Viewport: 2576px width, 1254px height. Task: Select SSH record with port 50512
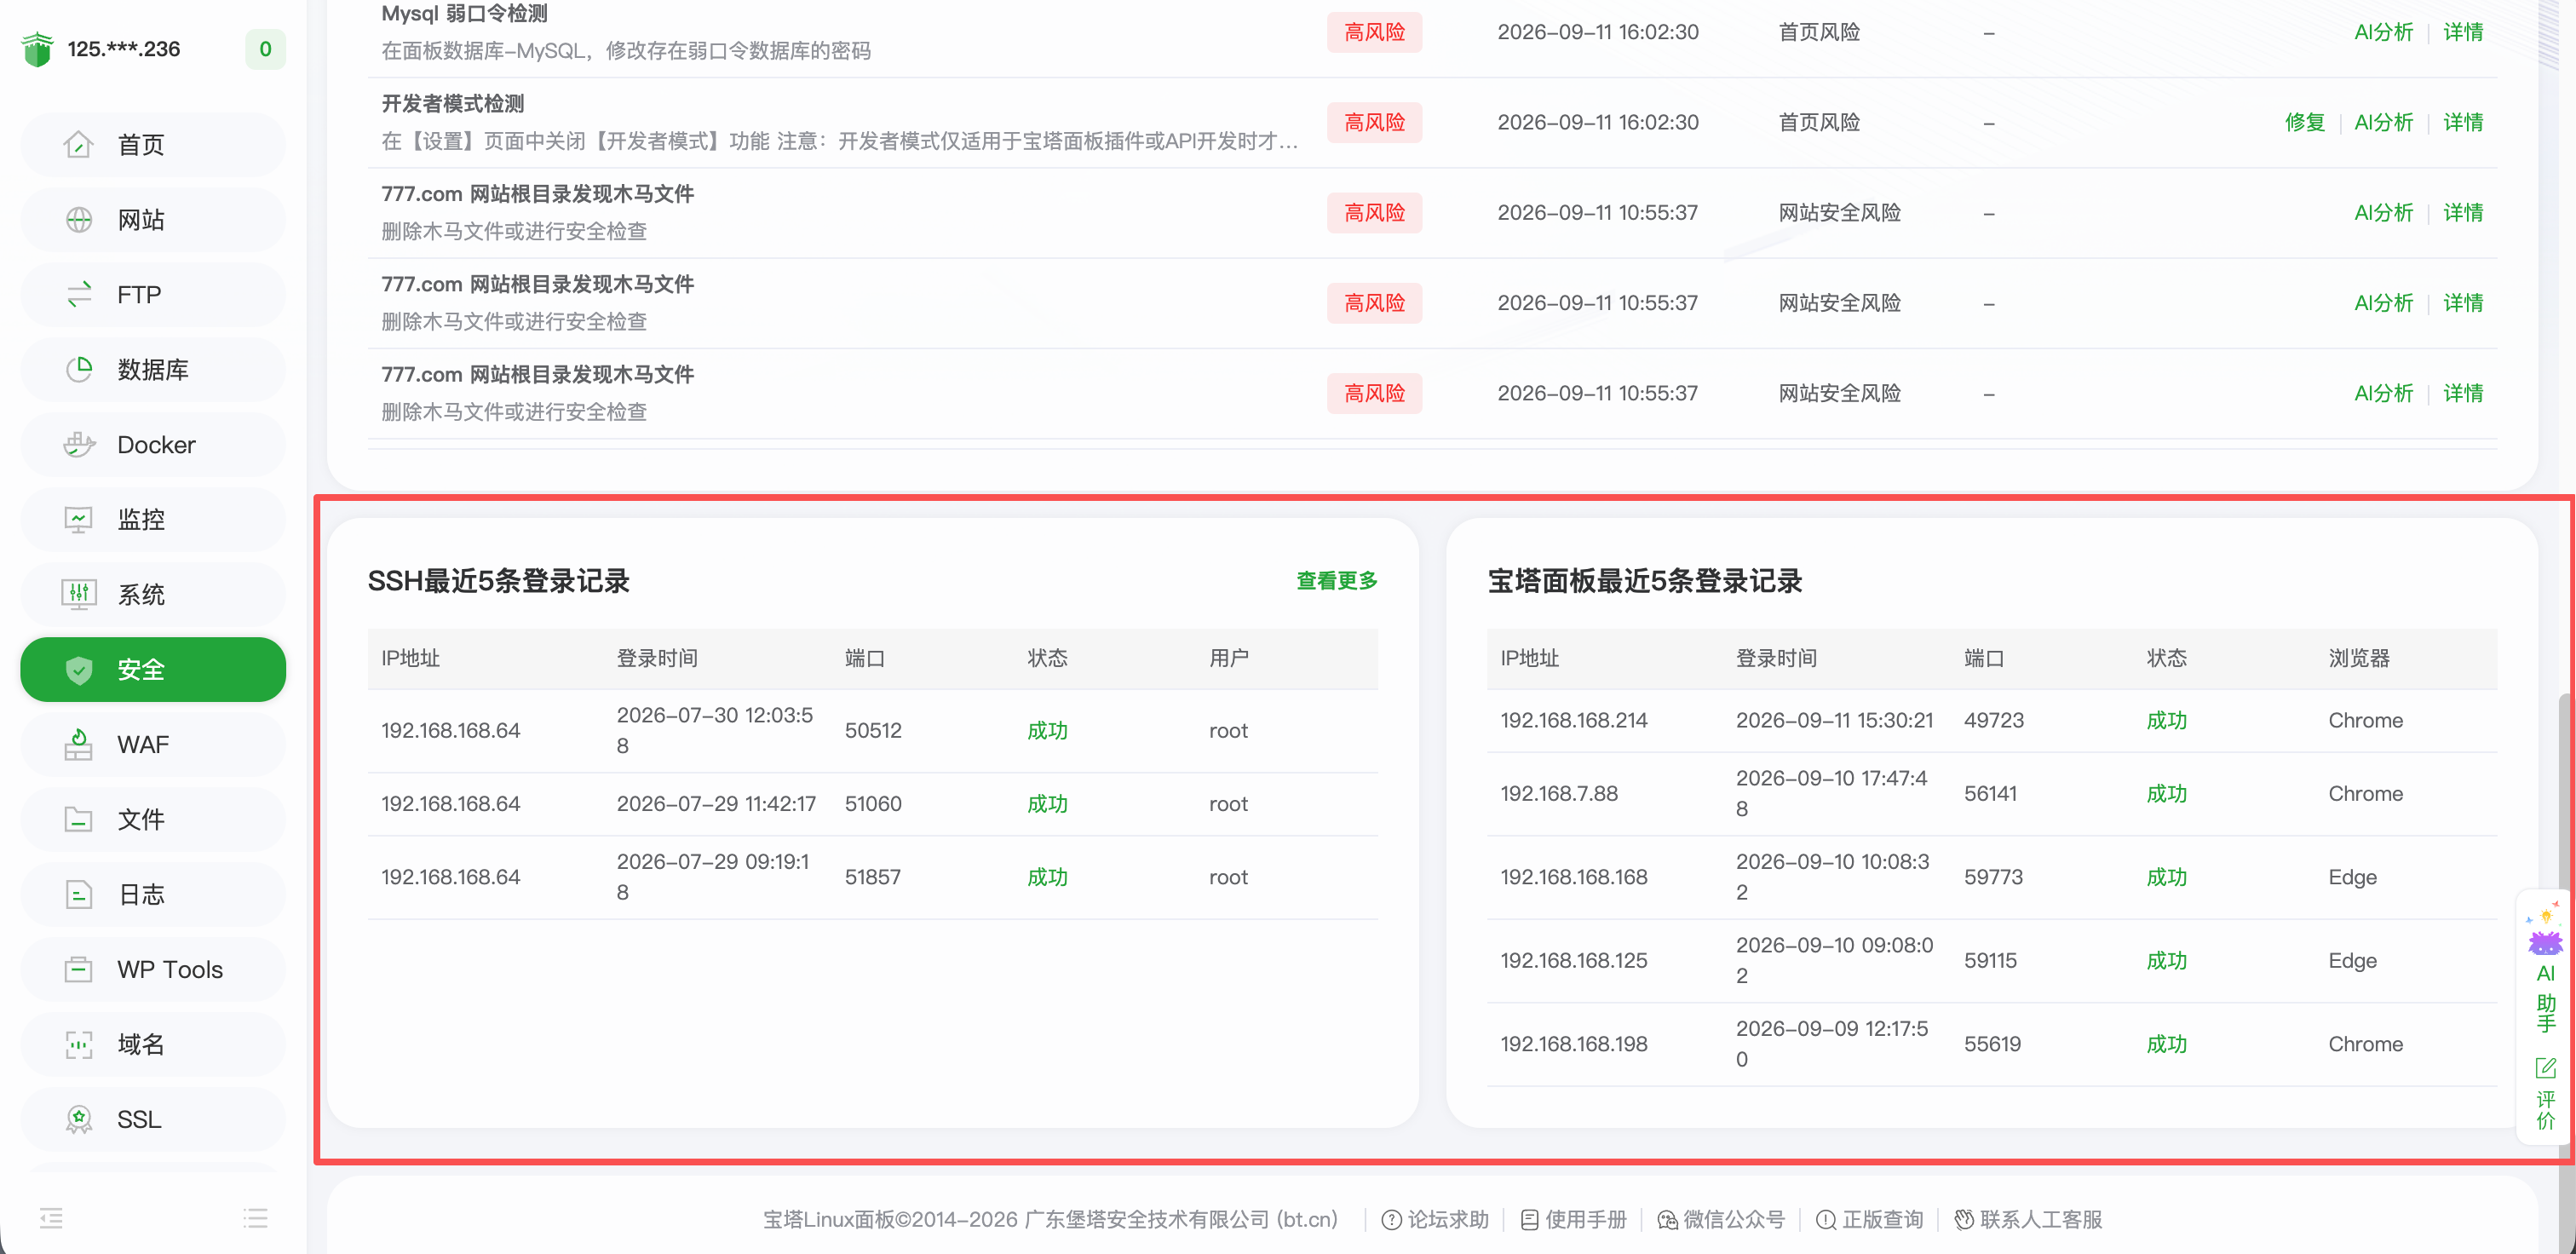[x=873, y=730]
